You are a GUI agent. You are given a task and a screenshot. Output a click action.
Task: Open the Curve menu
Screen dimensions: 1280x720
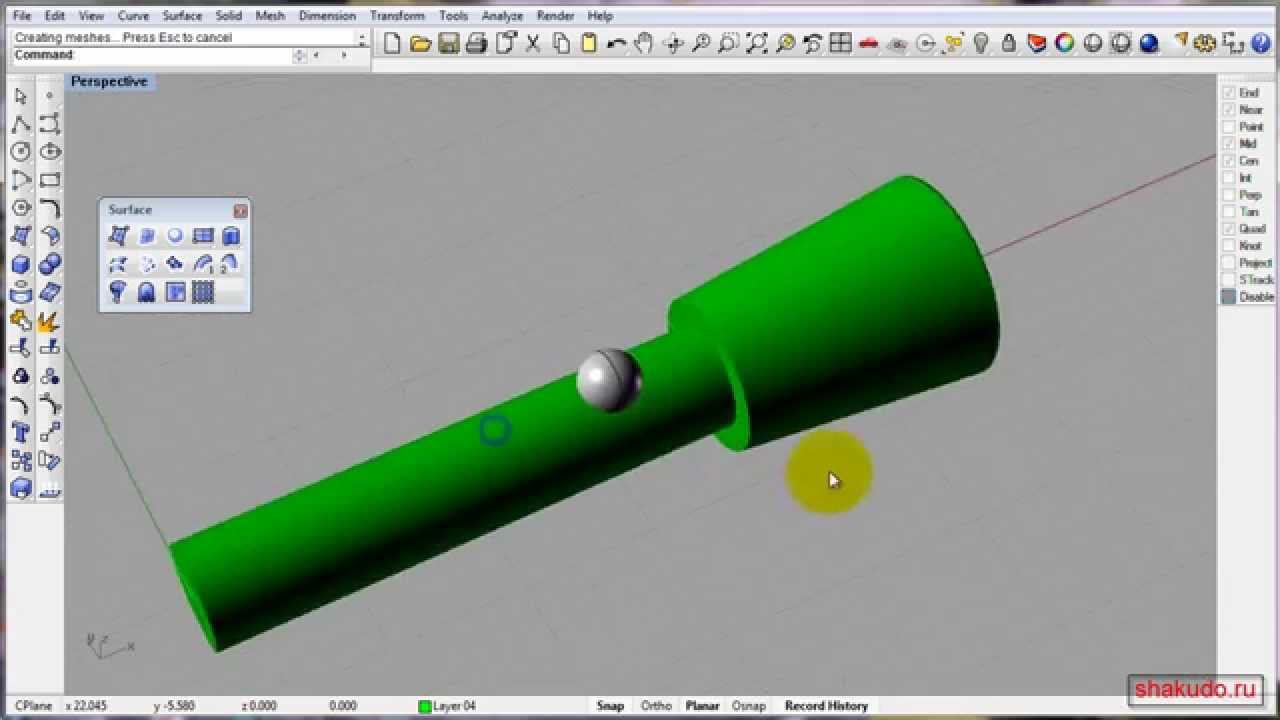pyautogui.click(x=133, y=16)
